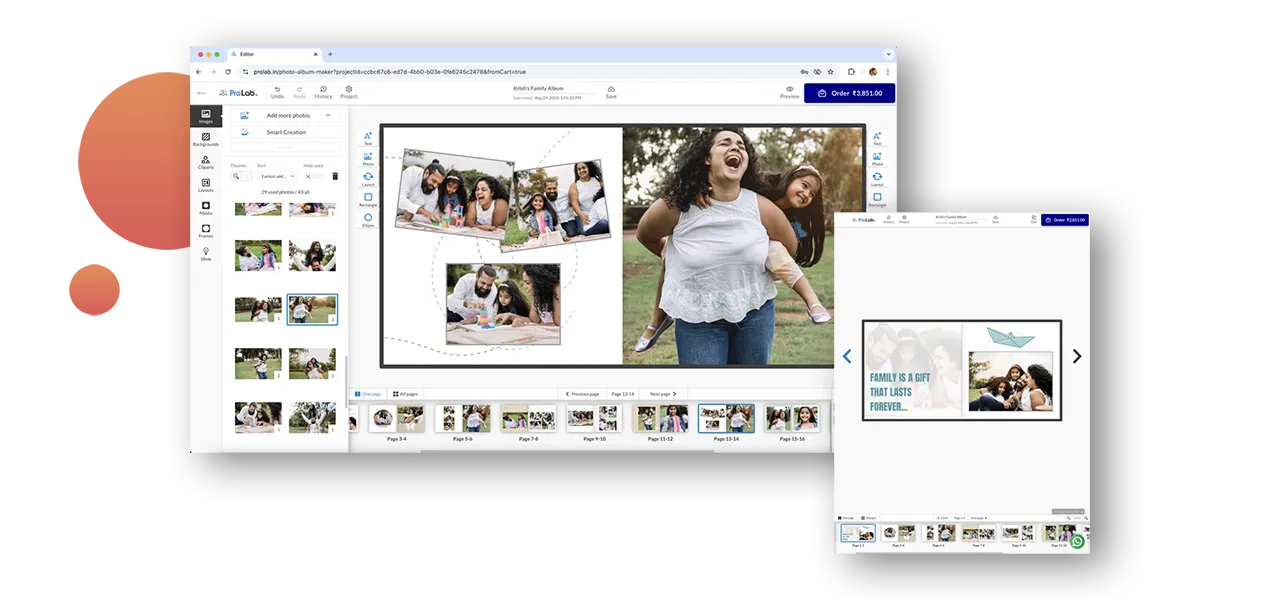Open the Frames panel
The image size is (1280, 600).
click(x=205, y=230)
